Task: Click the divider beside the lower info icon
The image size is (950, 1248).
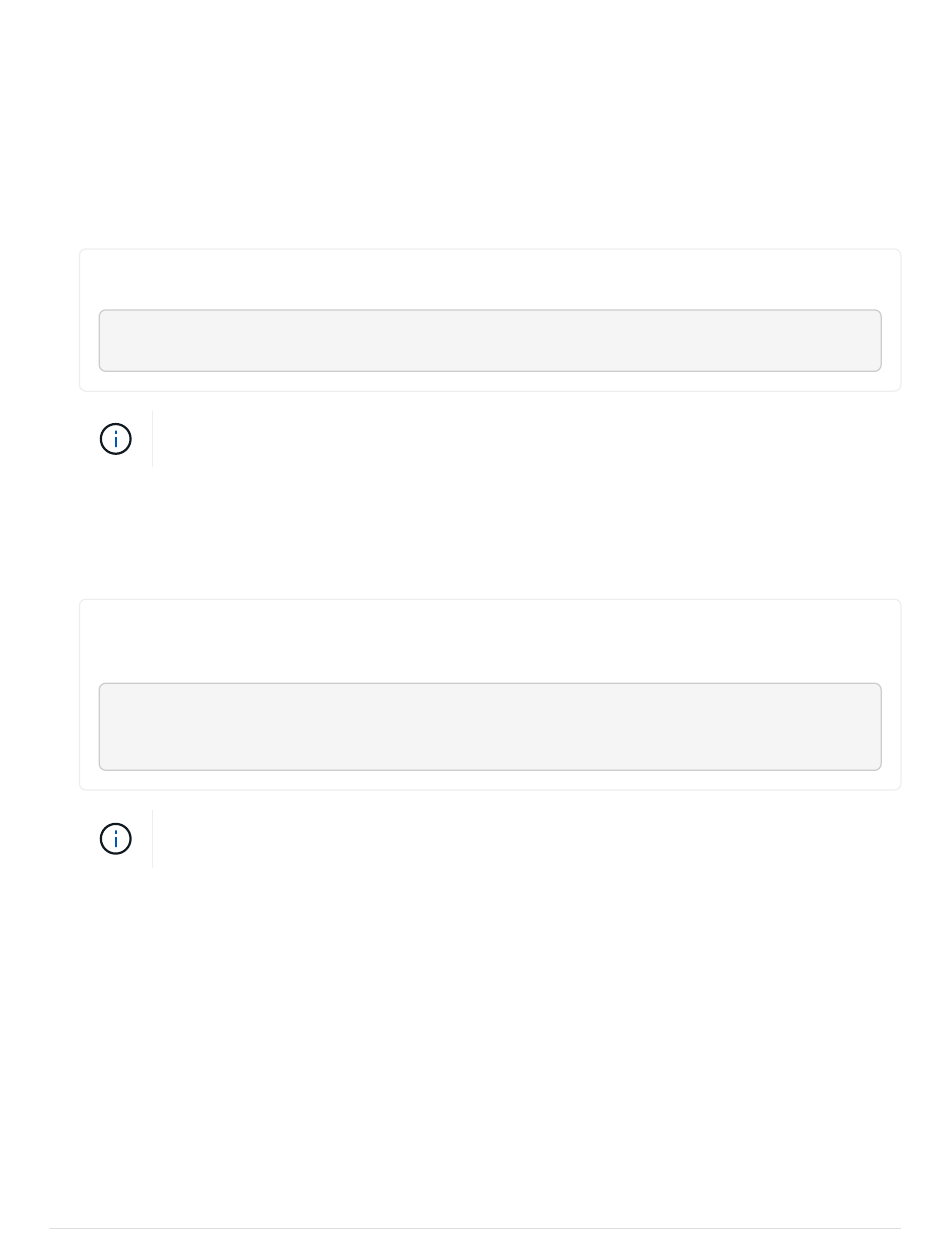Action: click(152, 838)
